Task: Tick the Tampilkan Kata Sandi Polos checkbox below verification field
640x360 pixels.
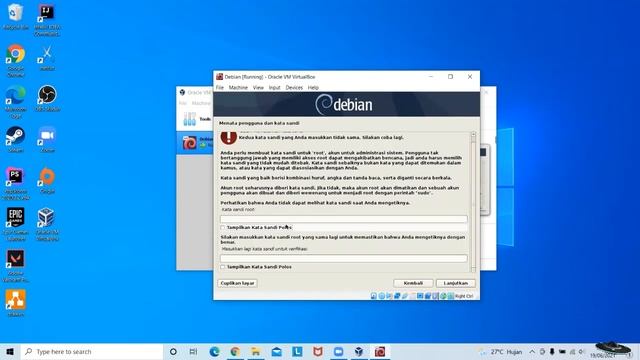Action: 222,267
